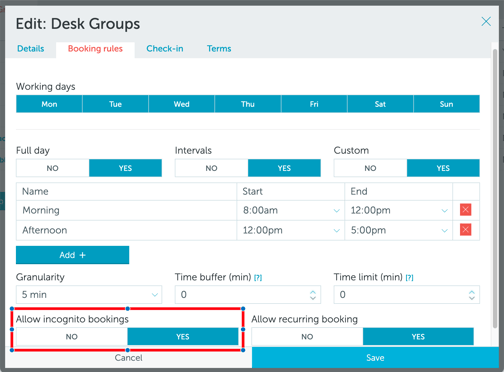Click the Time limit stepper arrows

pos(472,295)
